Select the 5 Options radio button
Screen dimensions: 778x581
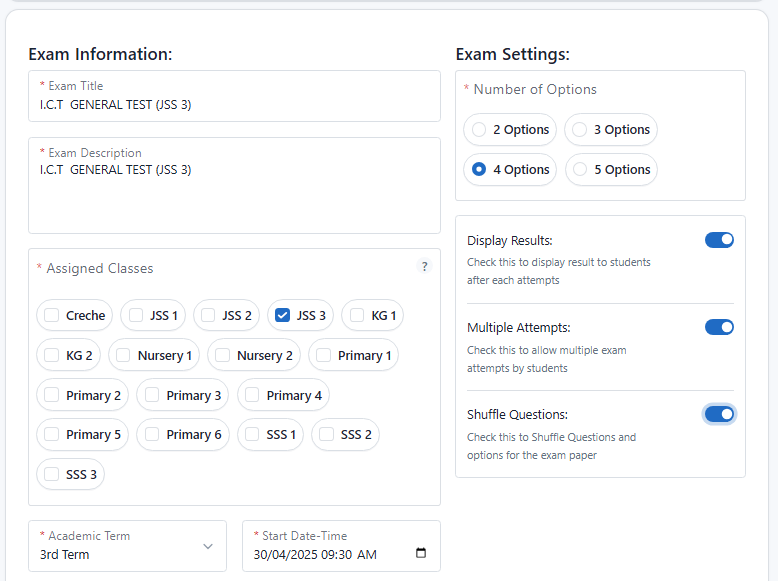pos(580,170)
